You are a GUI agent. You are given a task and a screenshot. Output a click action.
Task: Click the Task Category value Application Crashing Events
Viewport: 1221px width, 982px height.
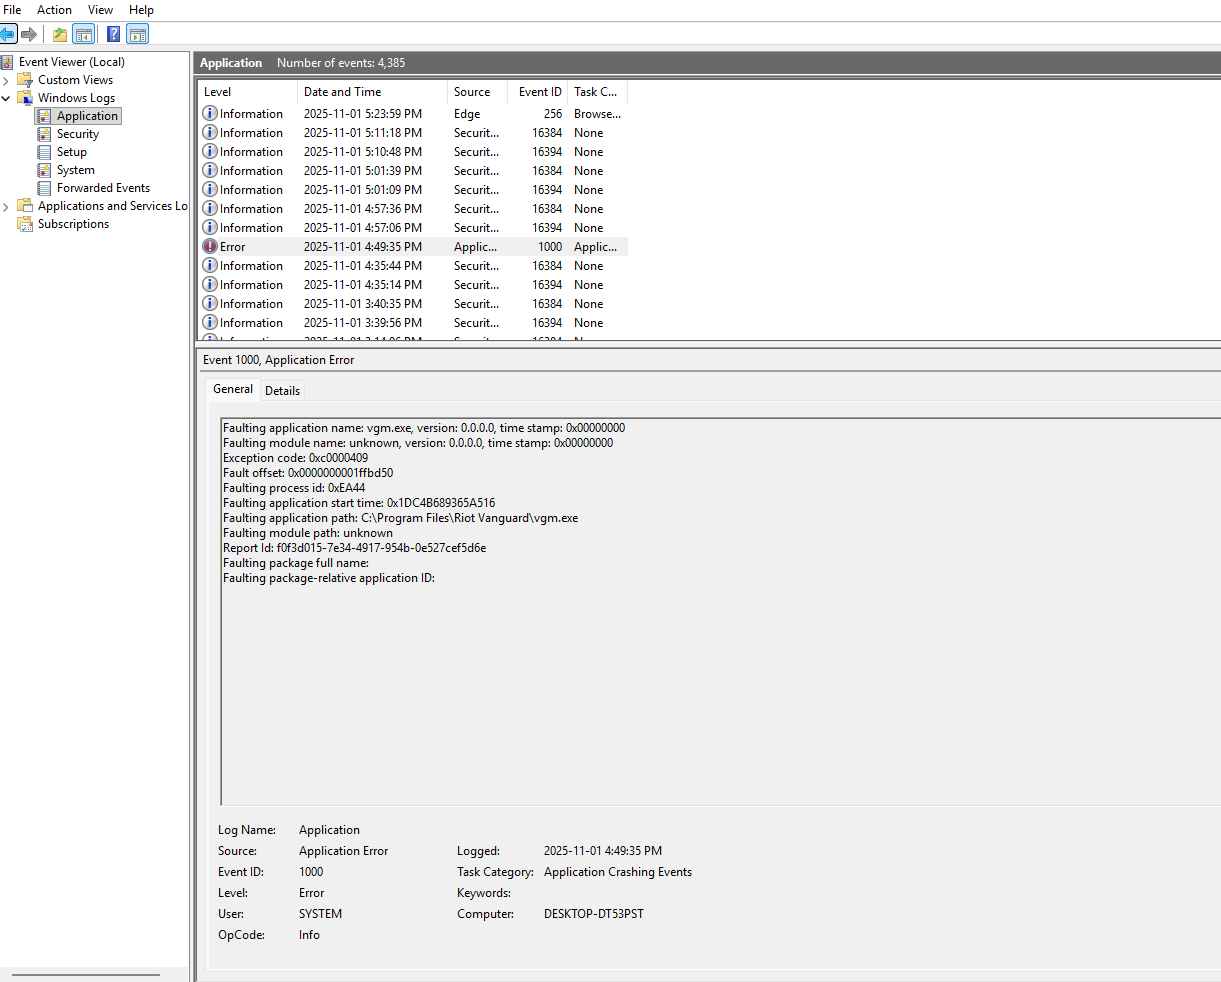617,872
